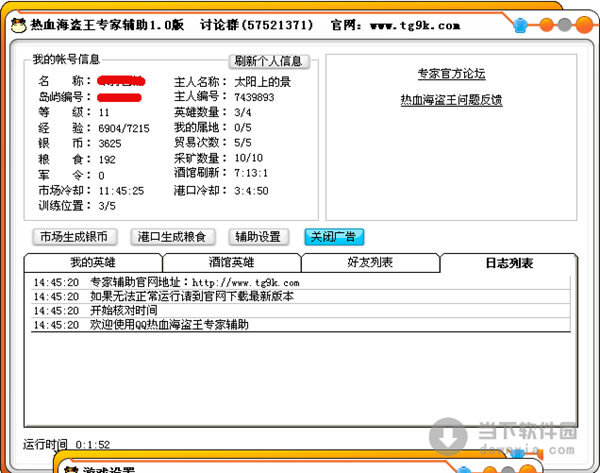
Task: Click the app mascot icon in title bar
Action: click(18, 26)
